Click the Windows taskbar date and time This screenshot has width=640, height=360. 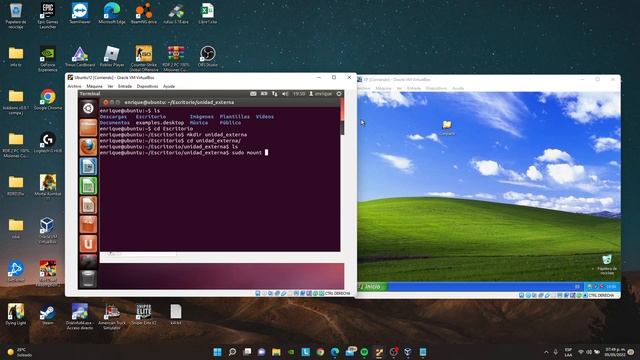[x=615, y=352]
